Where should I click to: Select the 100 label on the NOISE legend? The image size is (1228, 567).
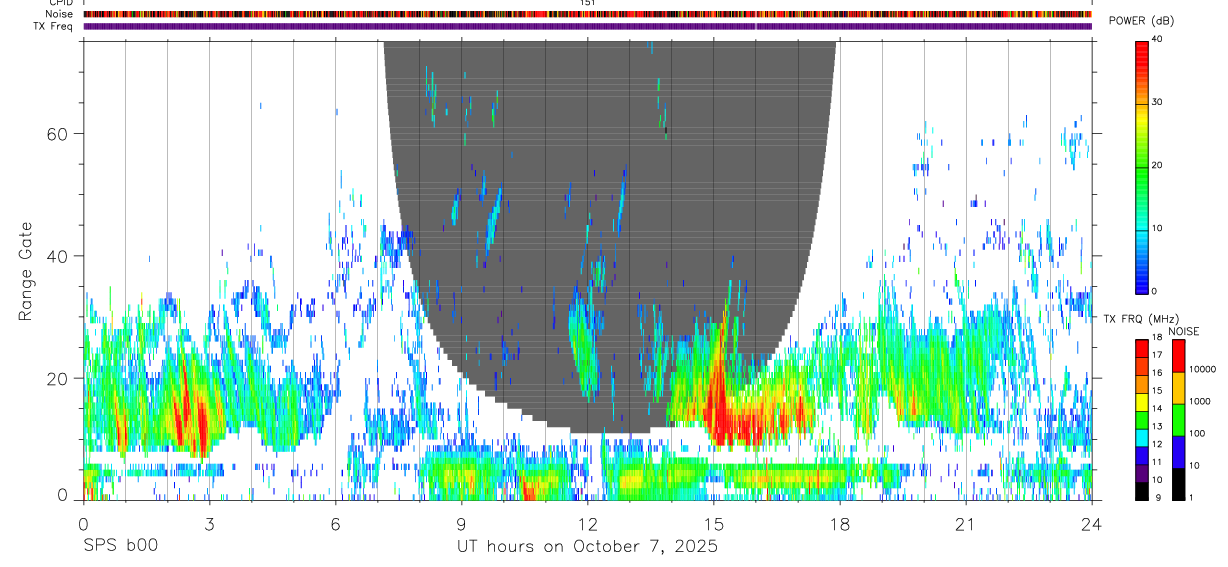pyautogui.click(x=1195, y=433)
